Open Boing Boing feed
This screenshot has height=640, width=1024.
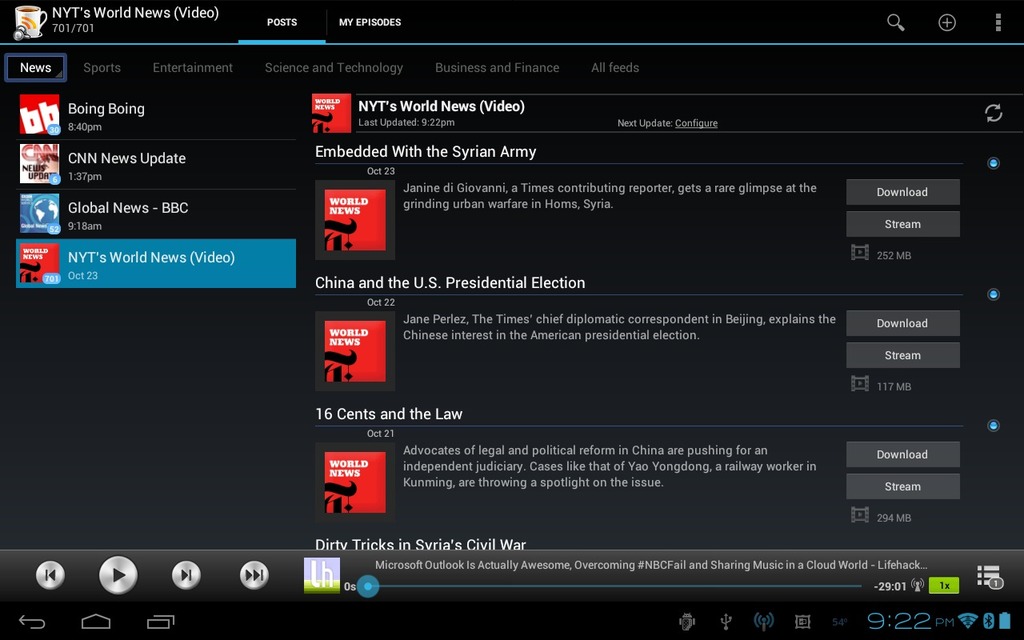pos(156,114)
